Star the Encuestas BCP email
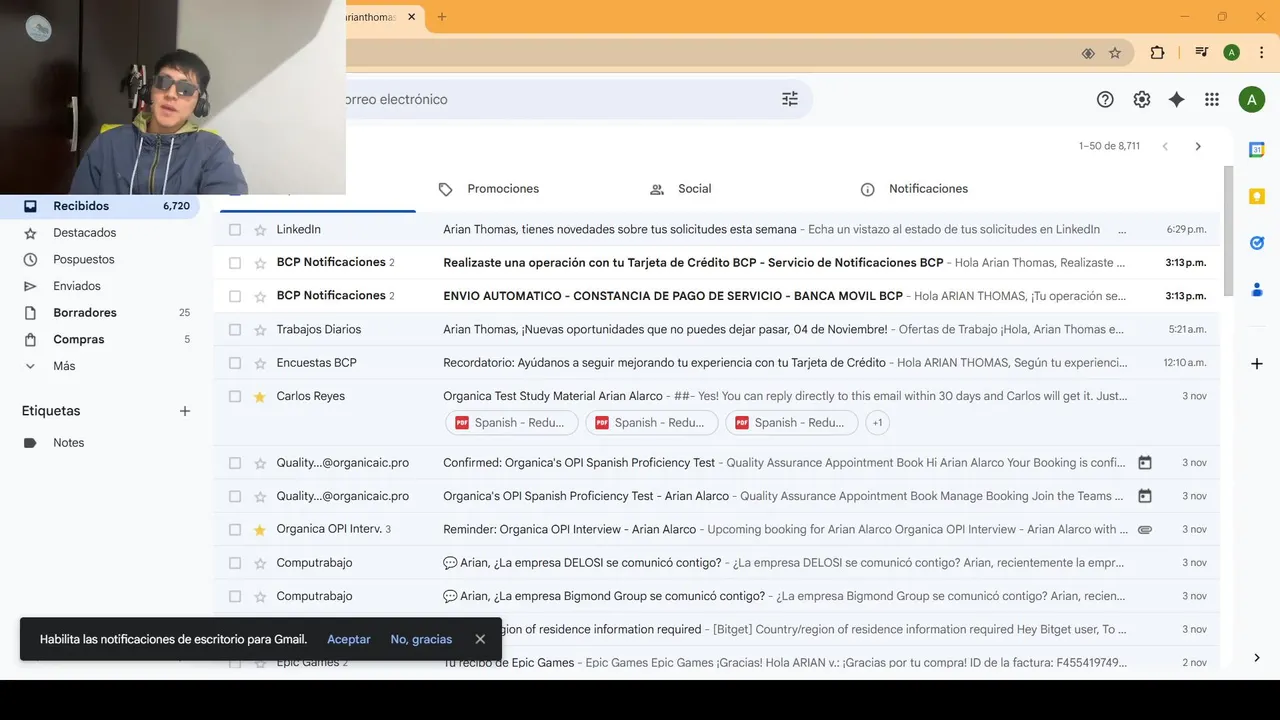1280x720 pixels. click(x=260, y=363)
